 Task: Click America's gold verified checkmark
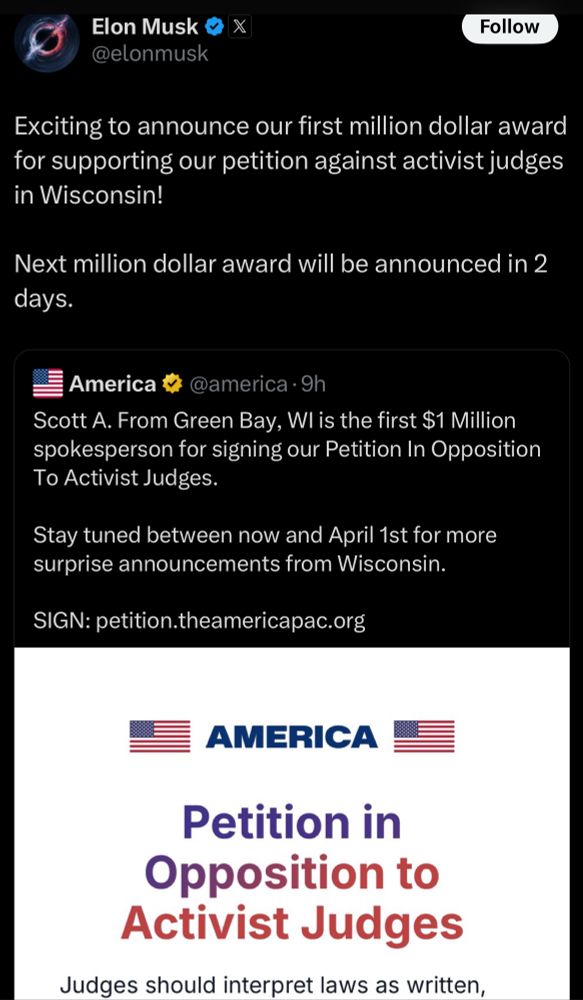173,383
